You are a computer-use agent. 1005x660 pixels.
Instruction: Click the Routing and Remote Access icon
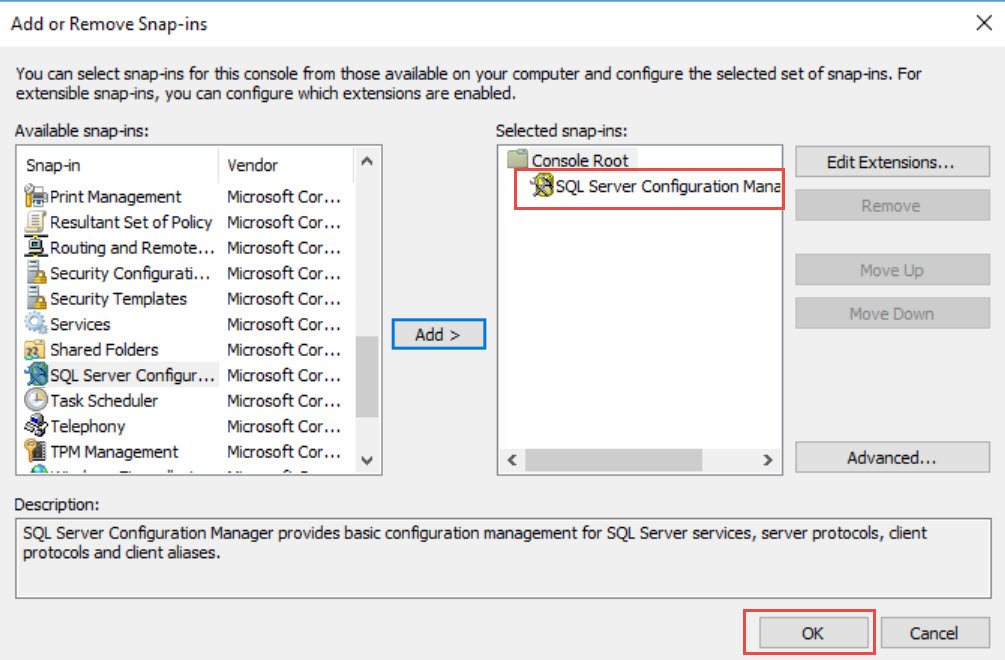36,247
